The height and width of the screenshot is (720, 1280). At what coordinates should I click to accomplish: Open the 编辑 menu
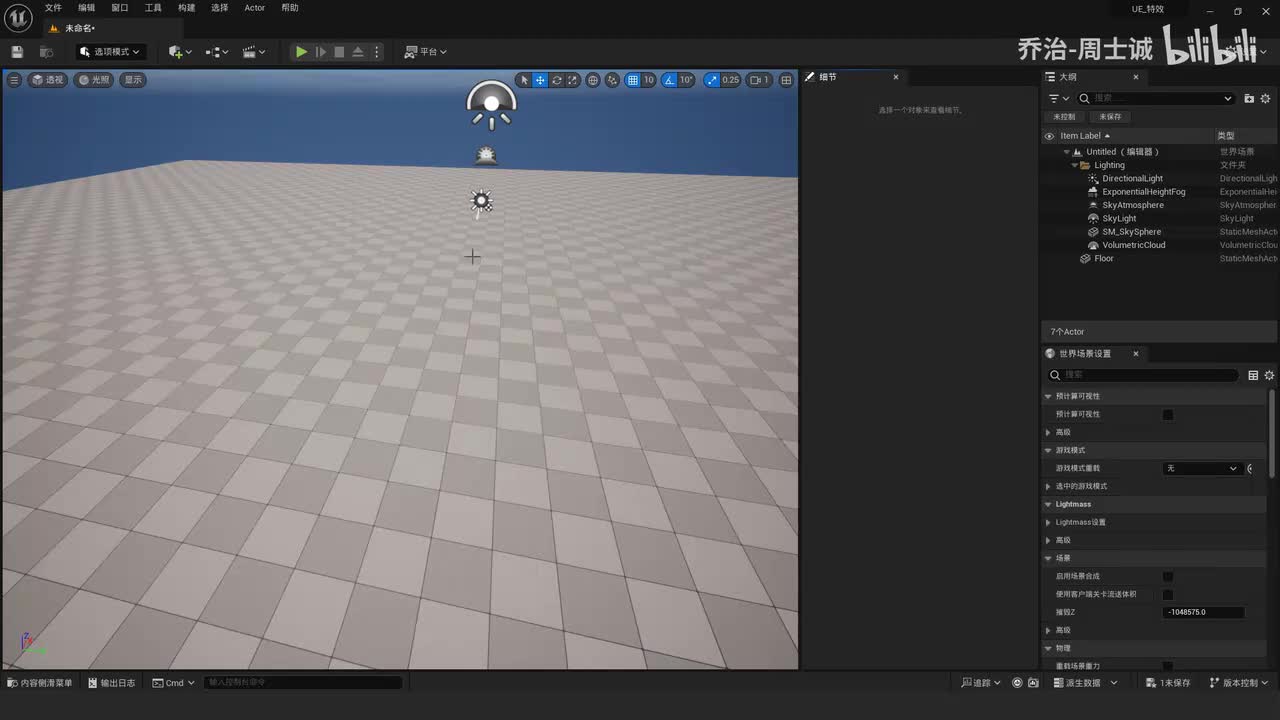(x=87, y=8)
